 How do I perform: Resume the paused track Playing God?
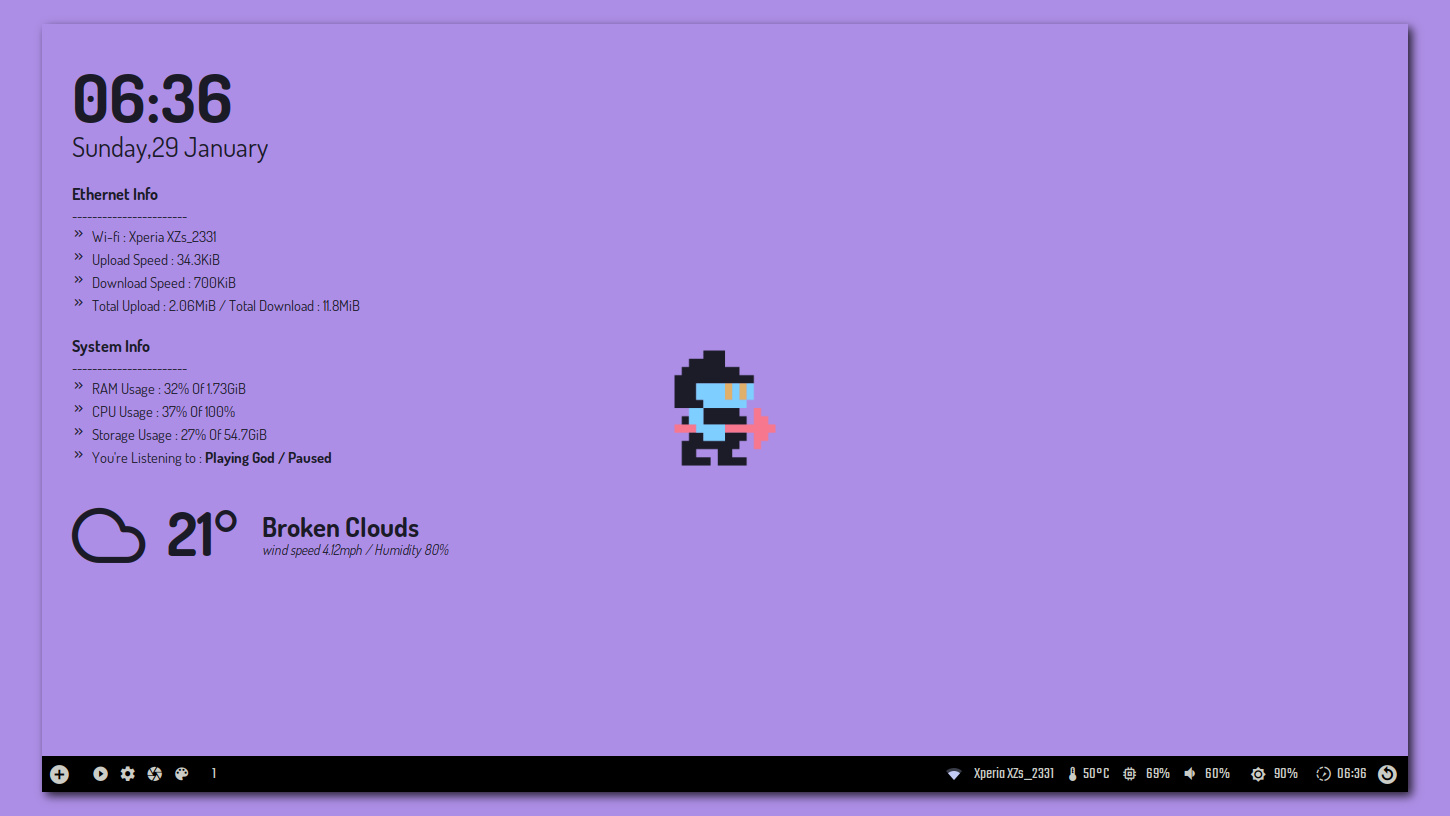[x=268, y=457]
